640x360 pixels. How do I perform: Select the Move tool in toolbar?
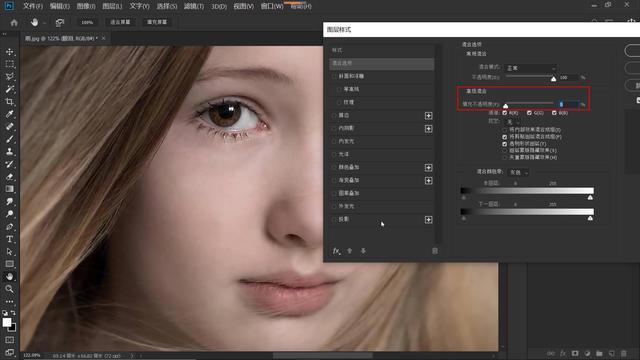coord(9,52)
